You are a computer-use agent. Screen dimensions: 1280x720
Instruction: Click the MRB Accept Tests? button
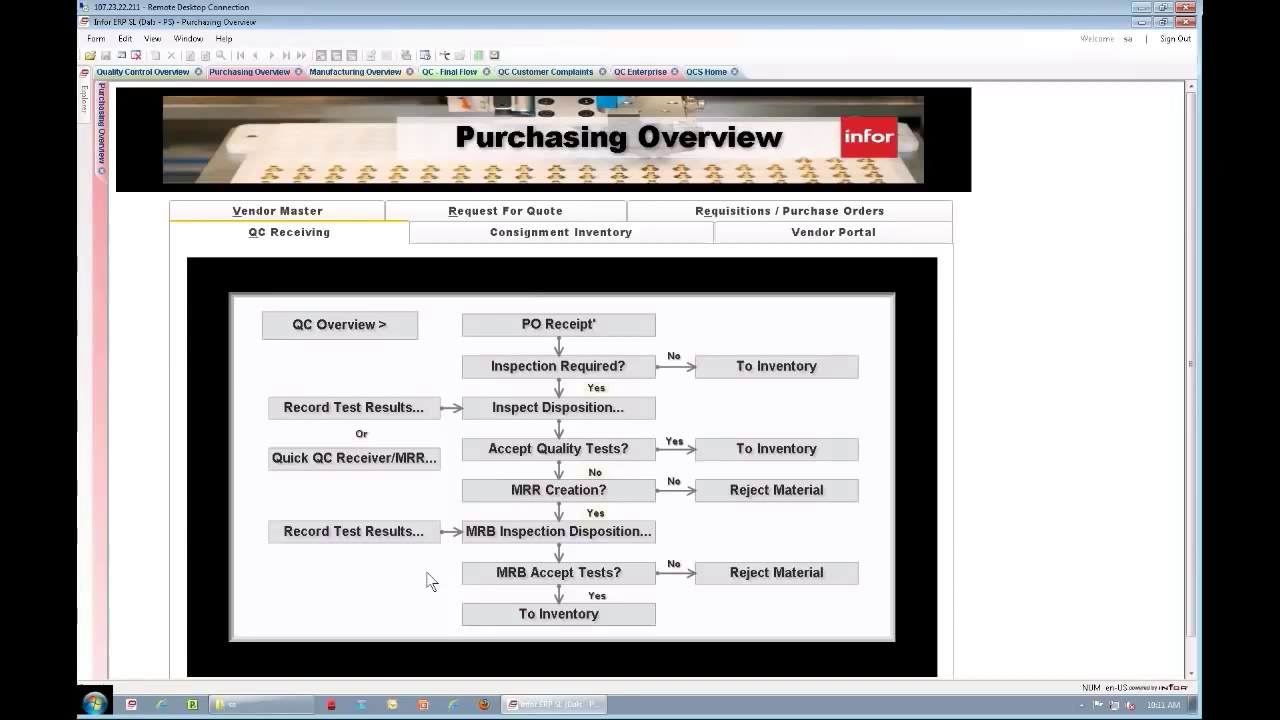coord(558,573)
